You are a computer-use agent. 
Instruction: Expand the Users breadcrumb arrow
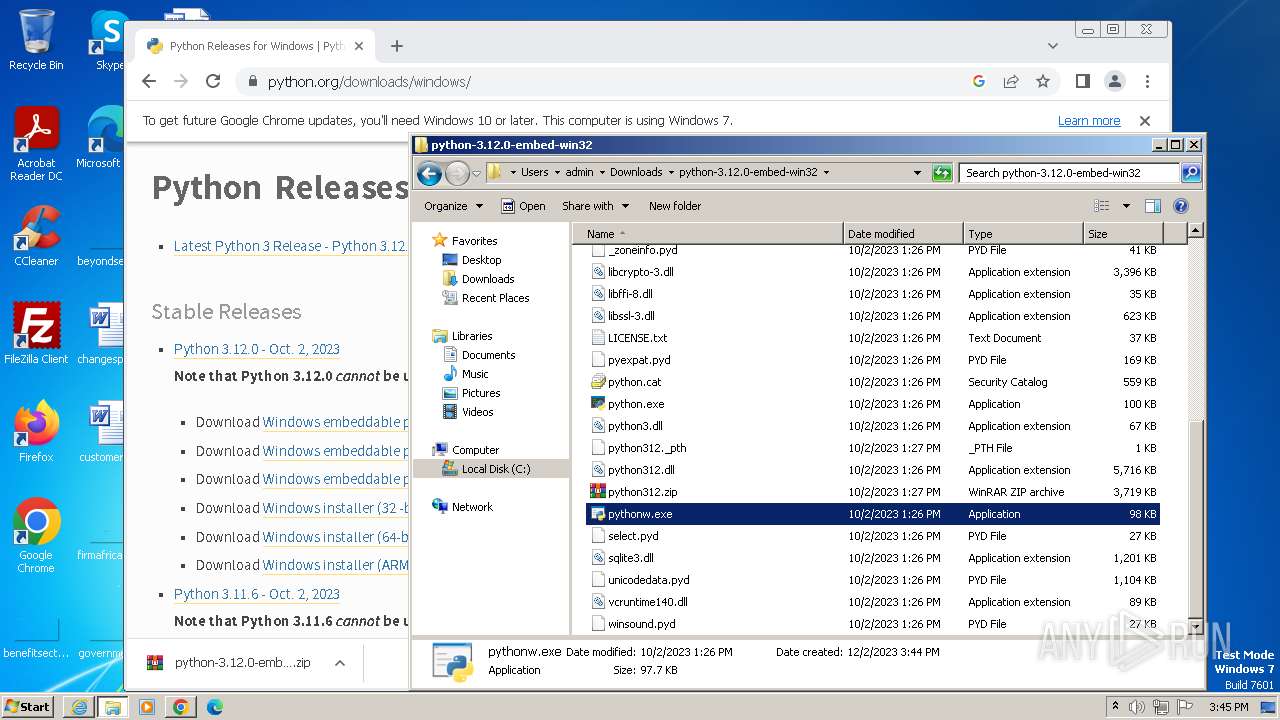(557, 172)
